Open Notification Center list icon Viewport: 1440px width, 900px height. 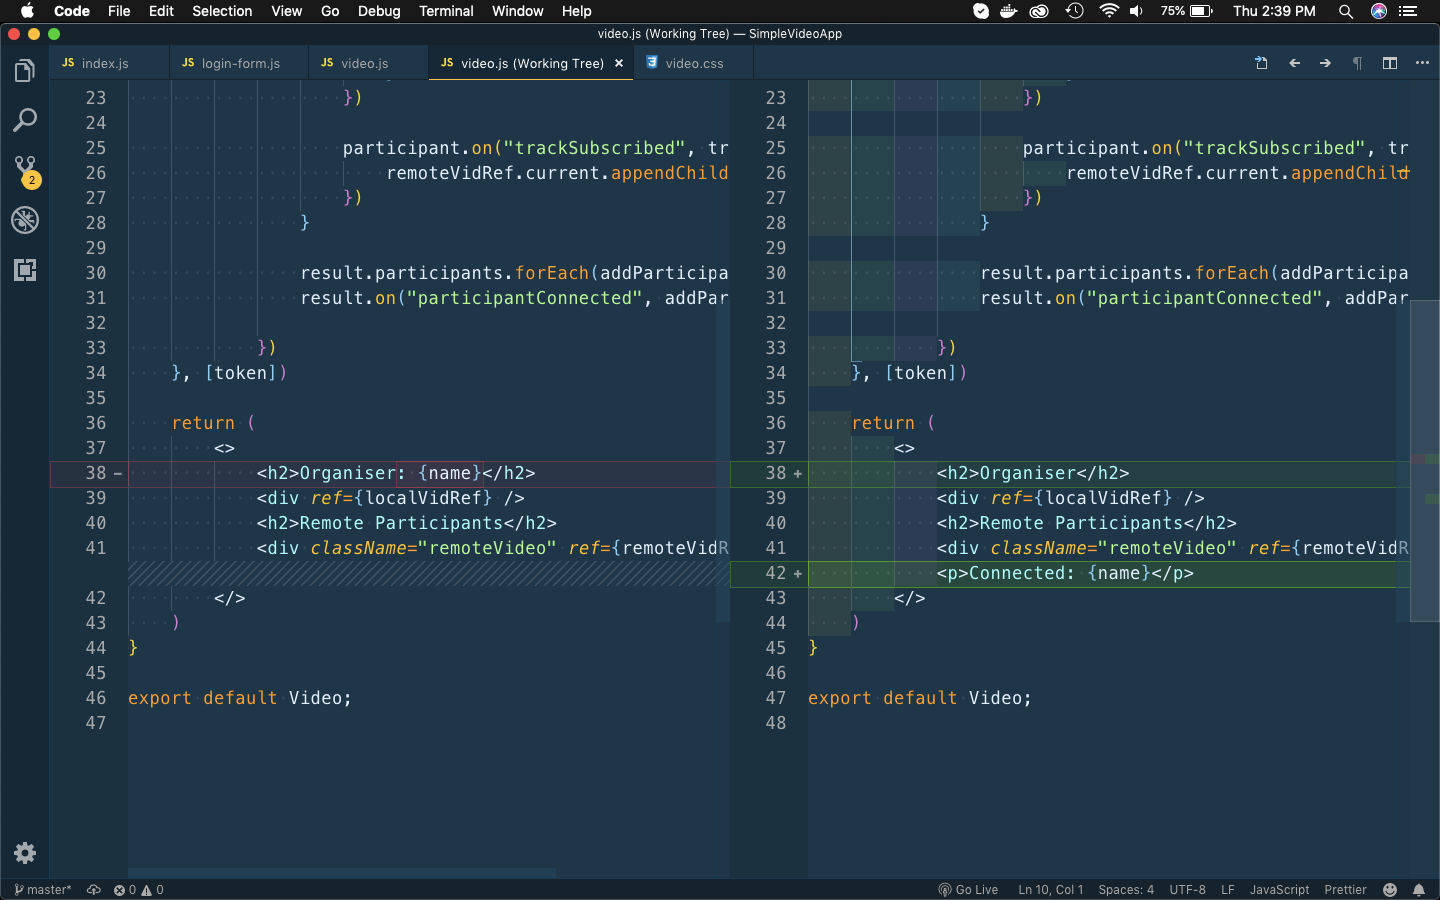[x=1409, y=11]
